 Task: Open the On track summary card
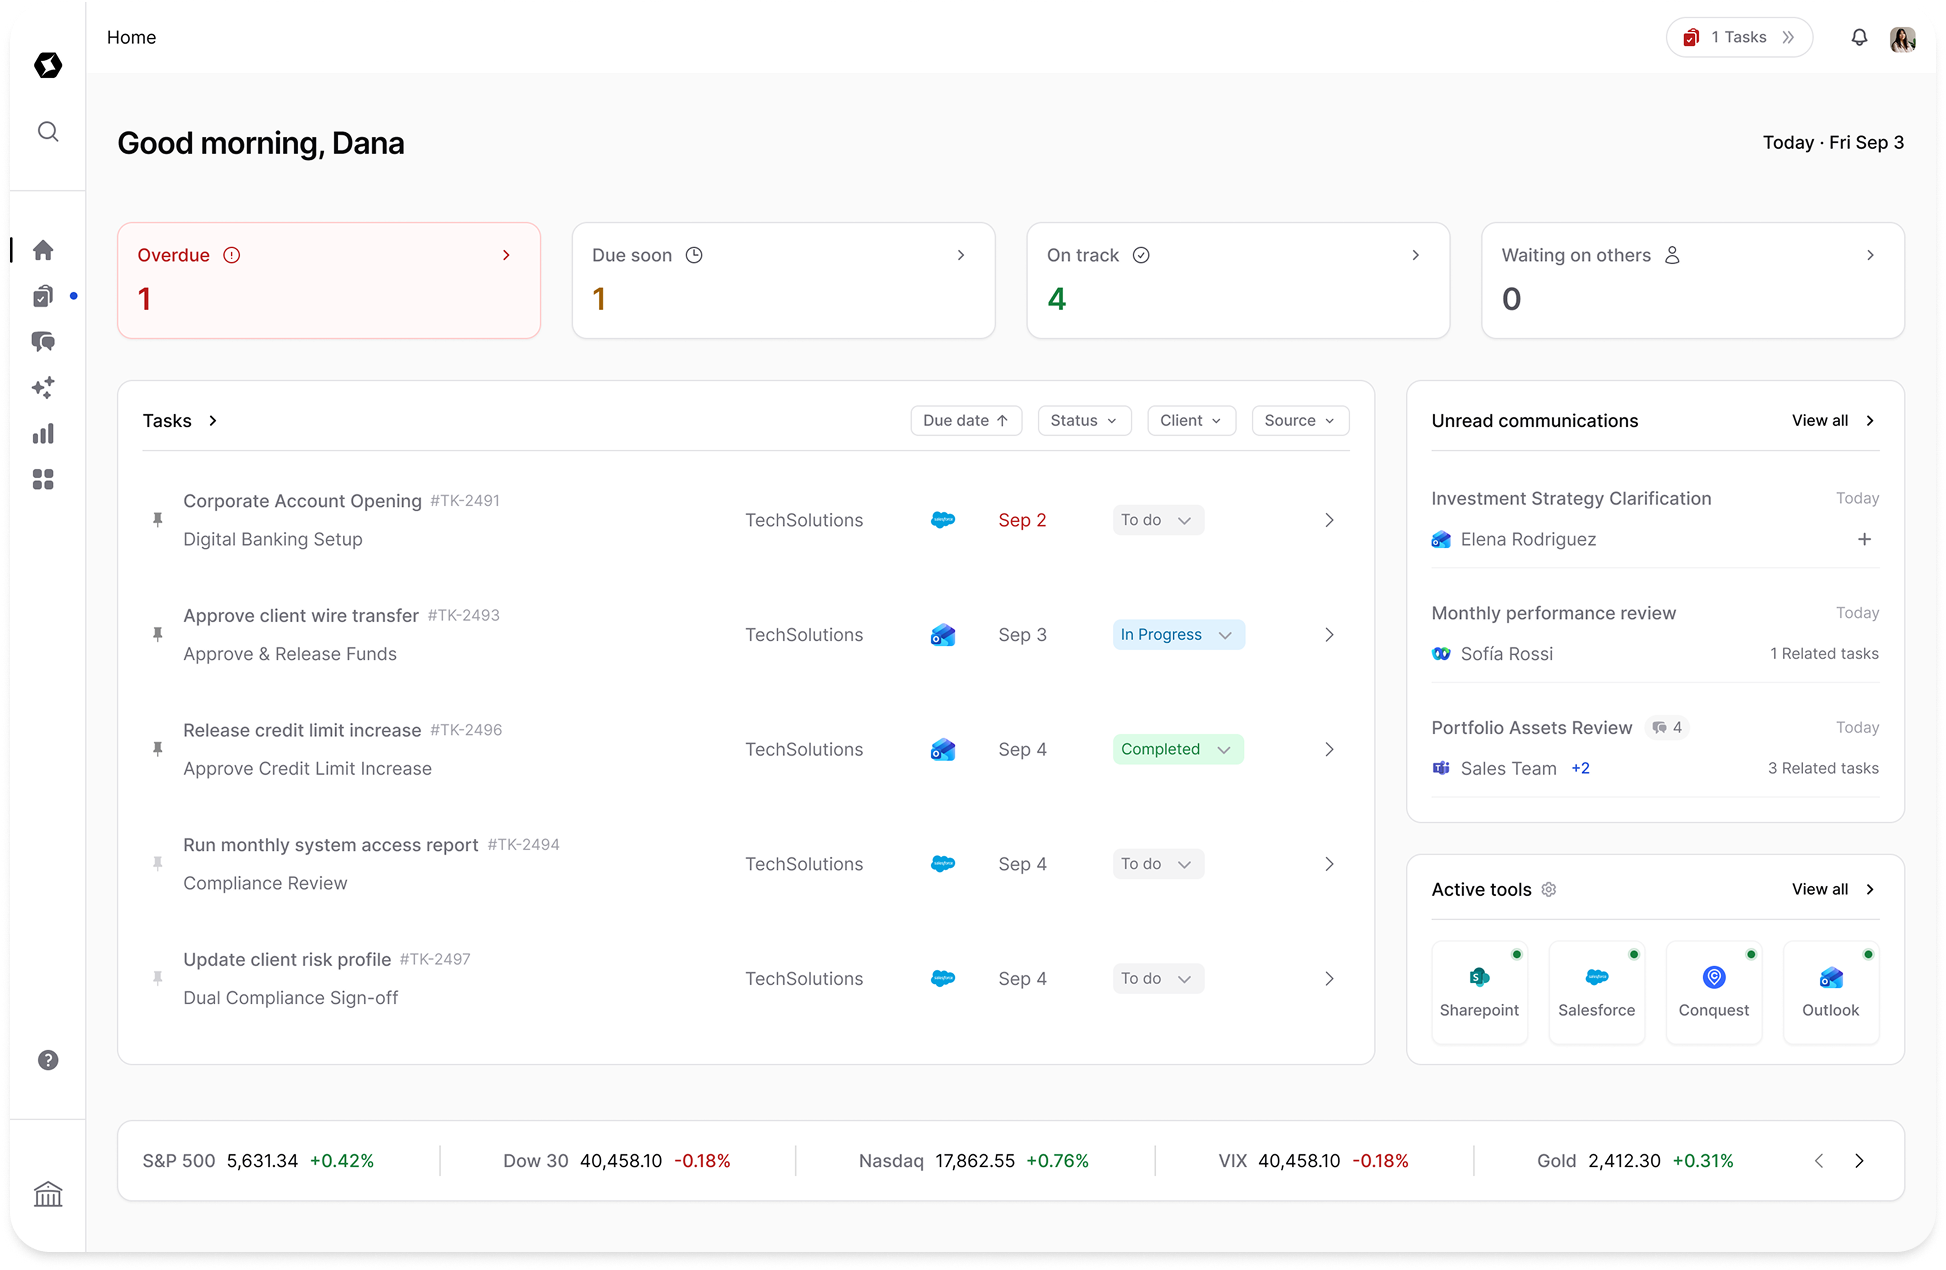[1238, 280]
